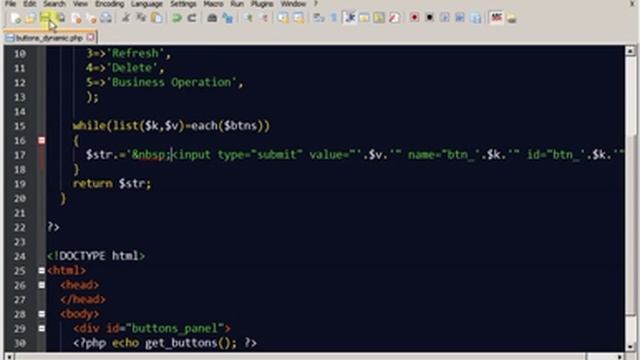Close the buttons_dynamic.php tab

(91, 38)
